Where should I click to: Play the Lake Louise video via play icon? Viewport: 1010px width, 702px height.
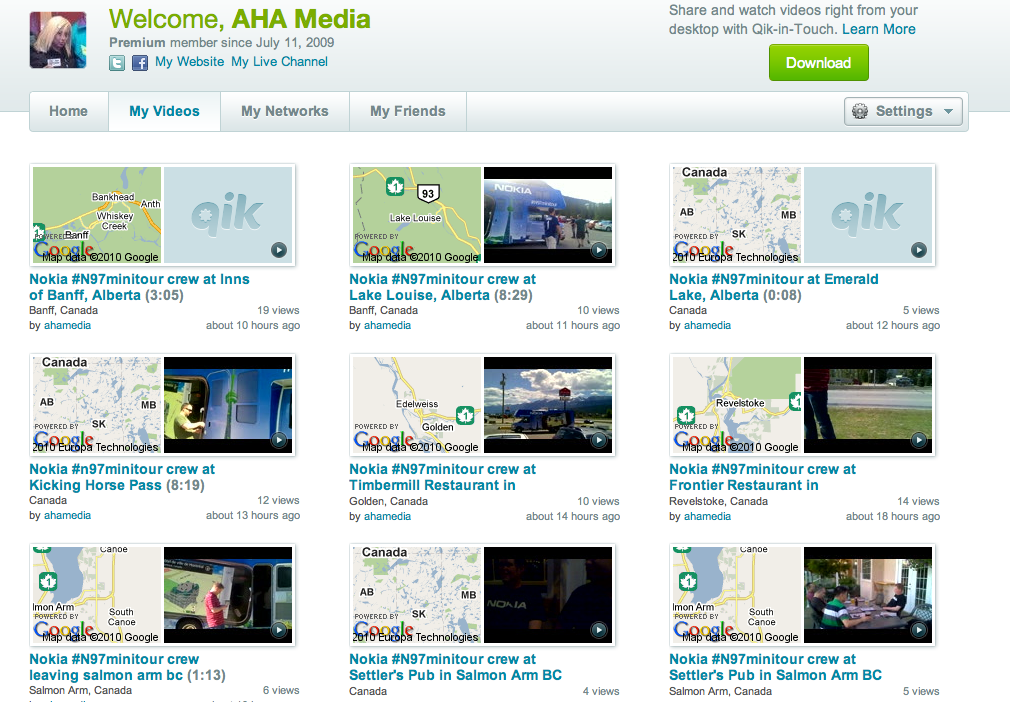pos(598,250)
